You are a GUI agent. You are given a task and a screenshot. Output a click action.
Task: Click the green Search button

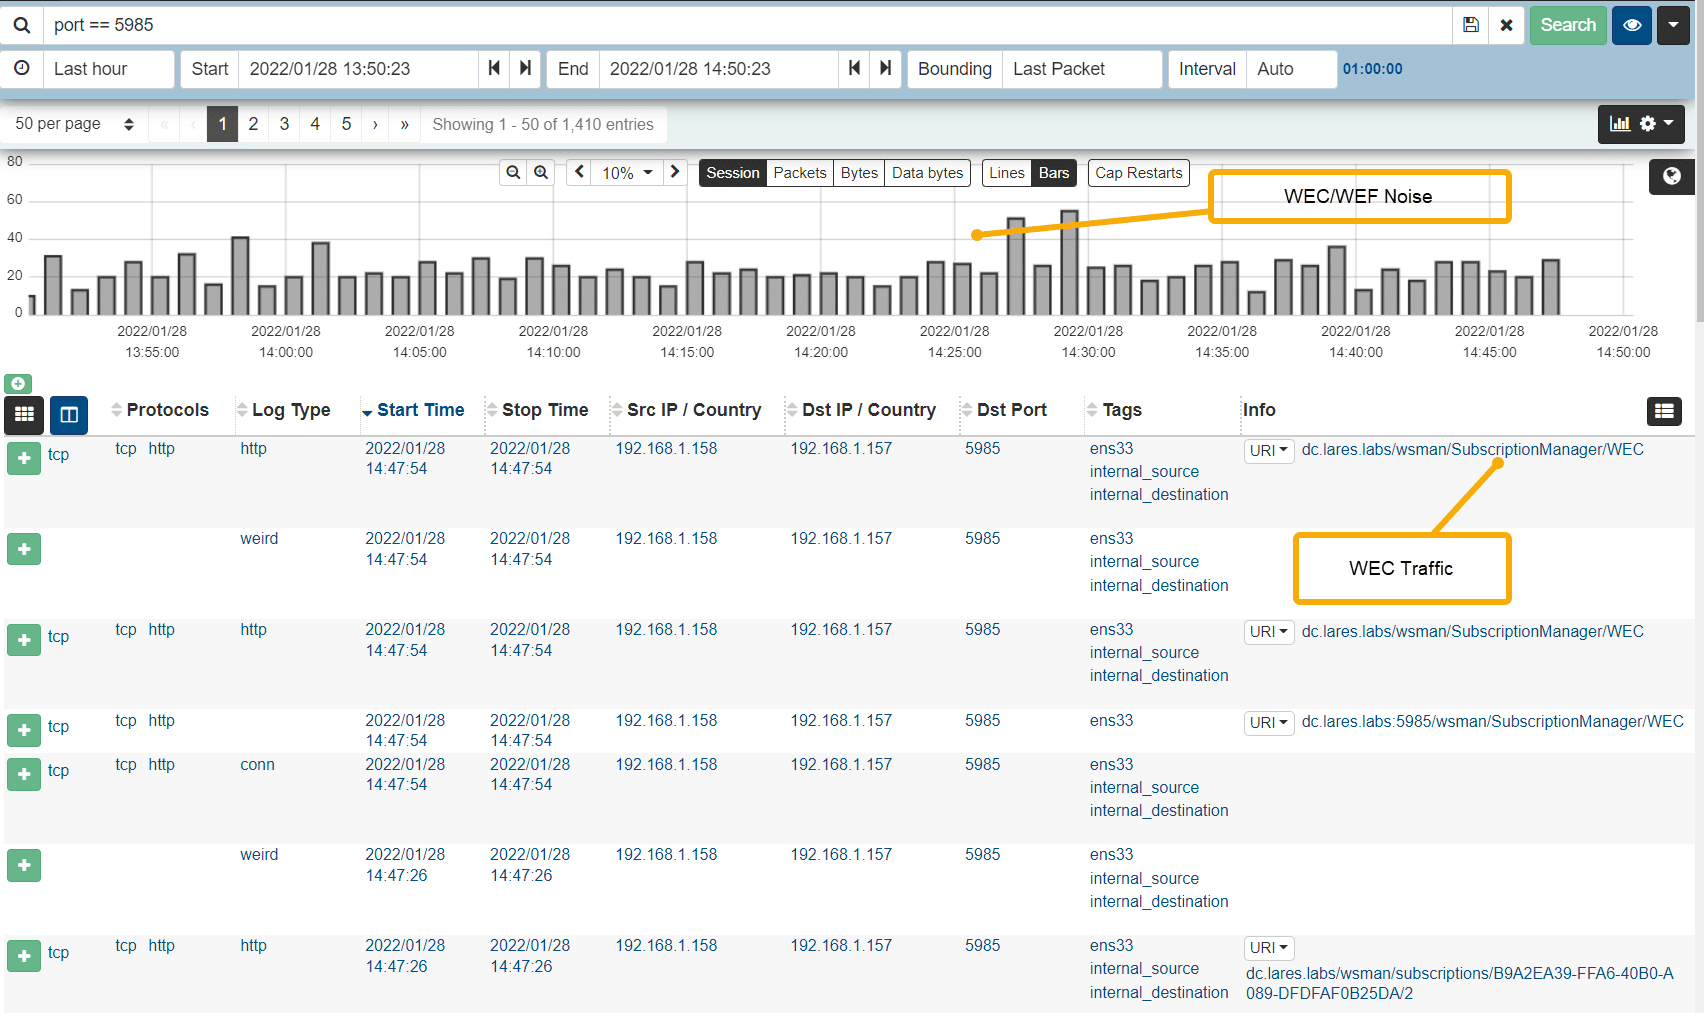click(x=1567, y=25)
